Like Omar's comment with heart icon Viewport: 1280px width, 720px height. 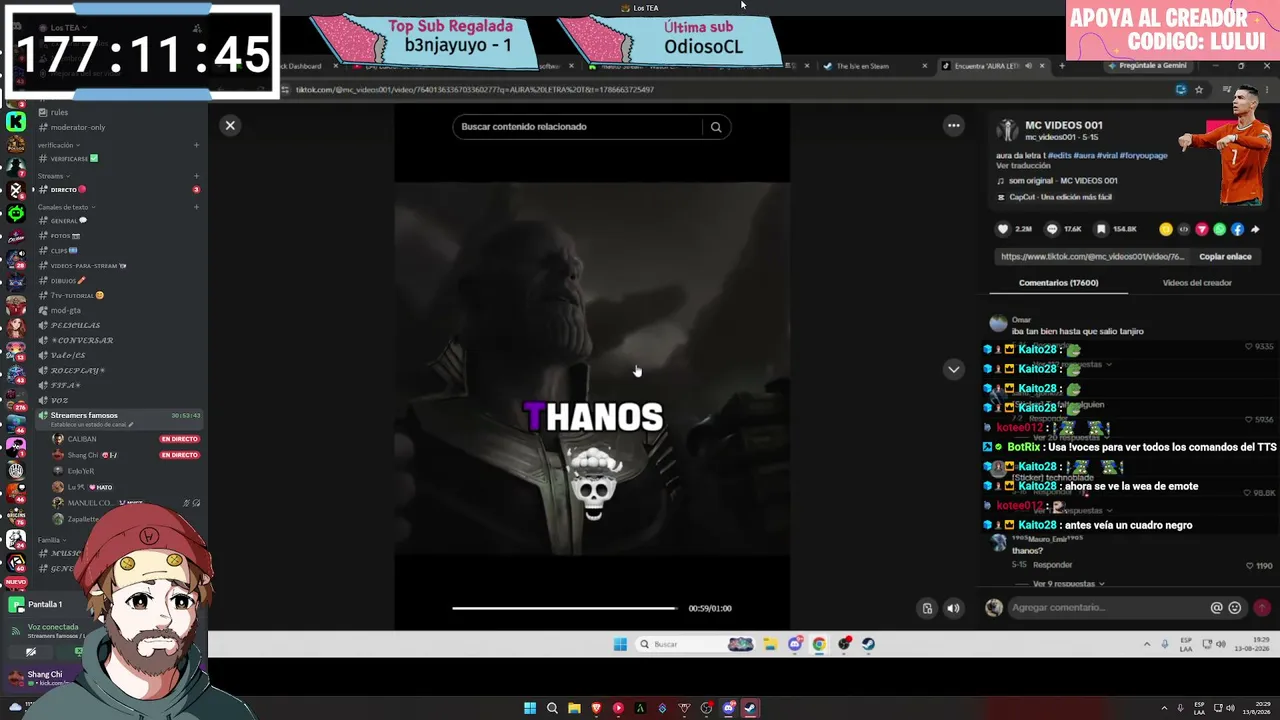click(x=1249, y=347)
